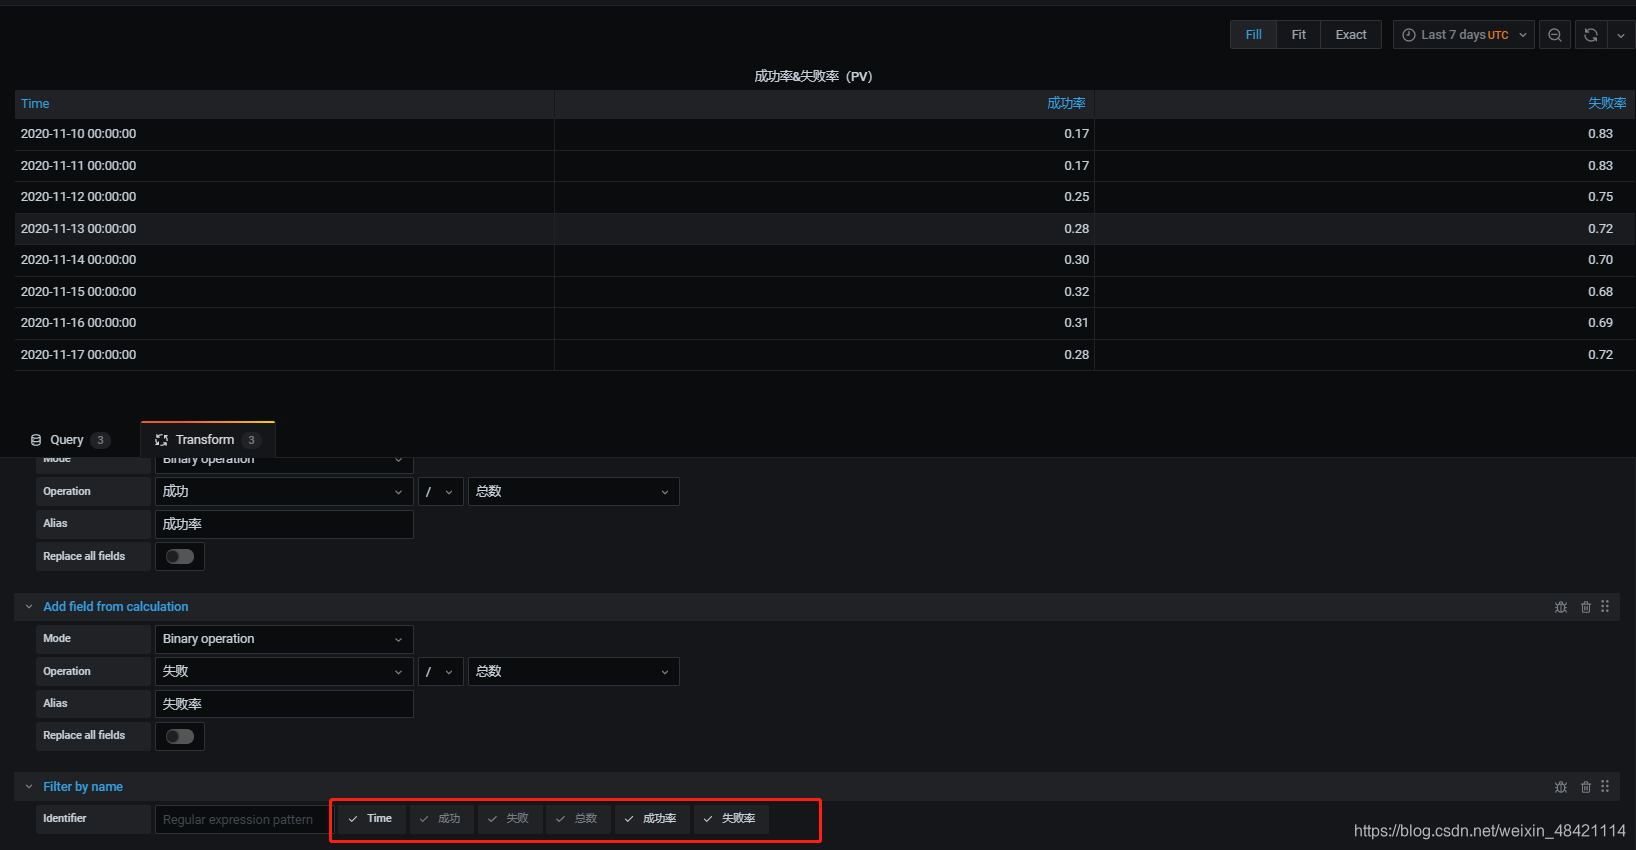Select the Fill display mode

click(1253, 35)
